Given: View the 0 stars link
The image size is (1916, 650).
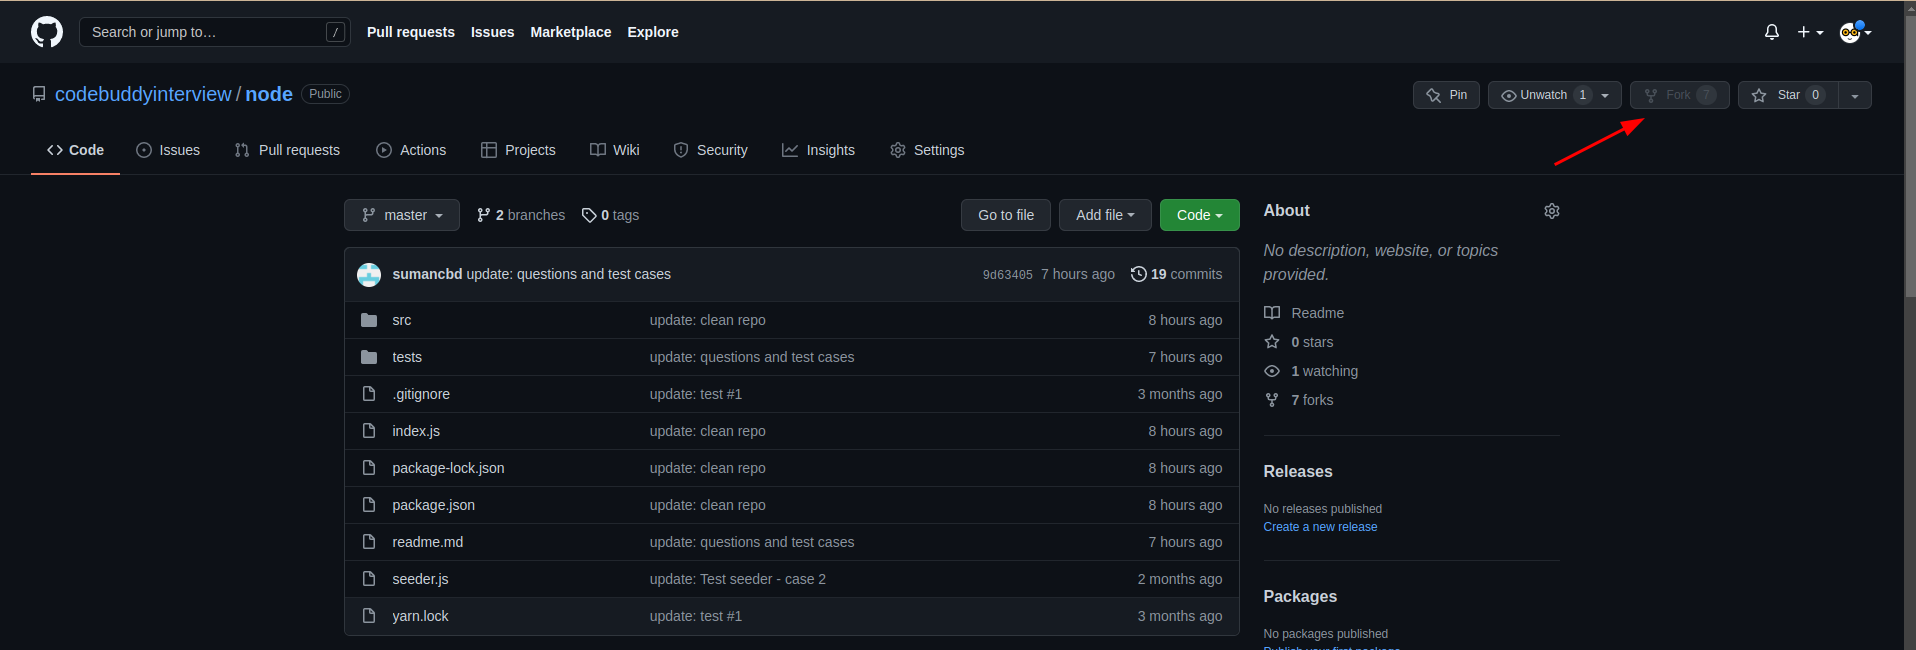Looking at the screenshot, I should [x=1299, y=342].
